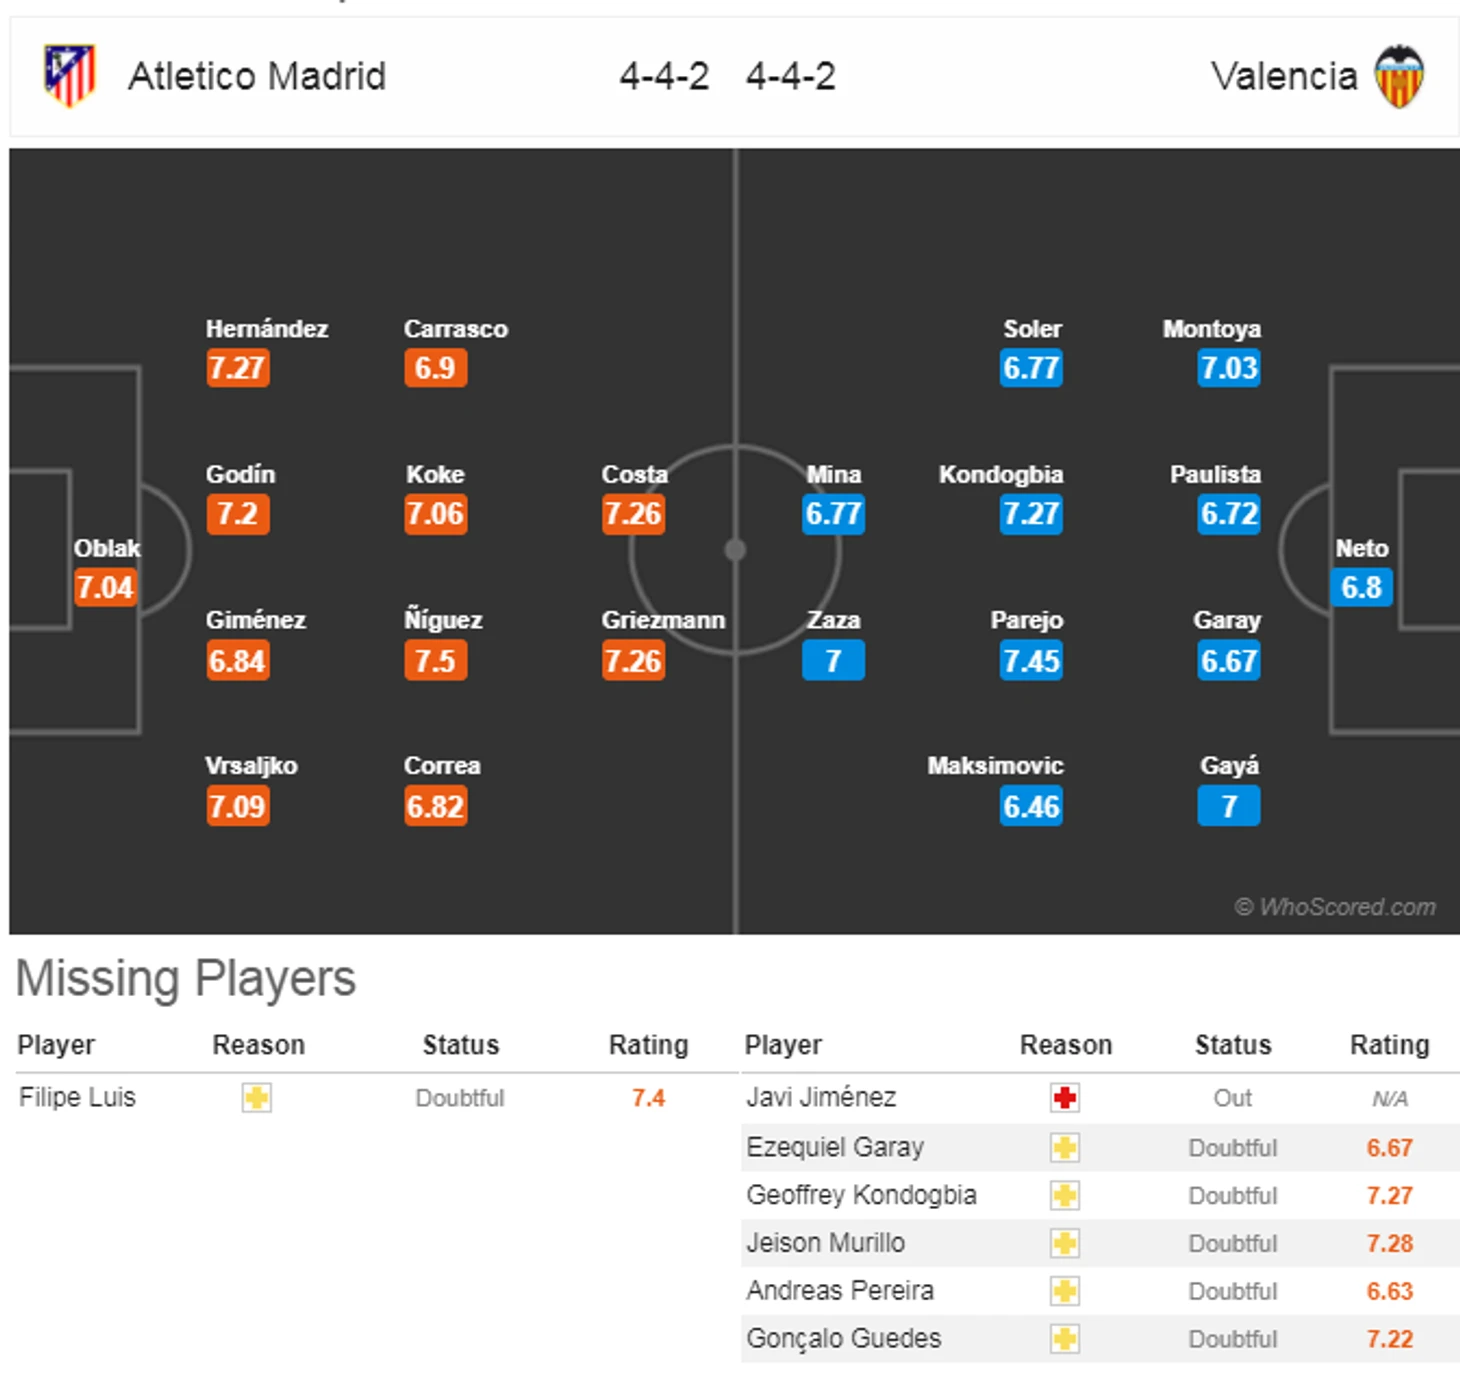Open Filipe Luis player link
This screenshot has width=1460, height=1377.
pyautogui.click(x=77, y=1098)
